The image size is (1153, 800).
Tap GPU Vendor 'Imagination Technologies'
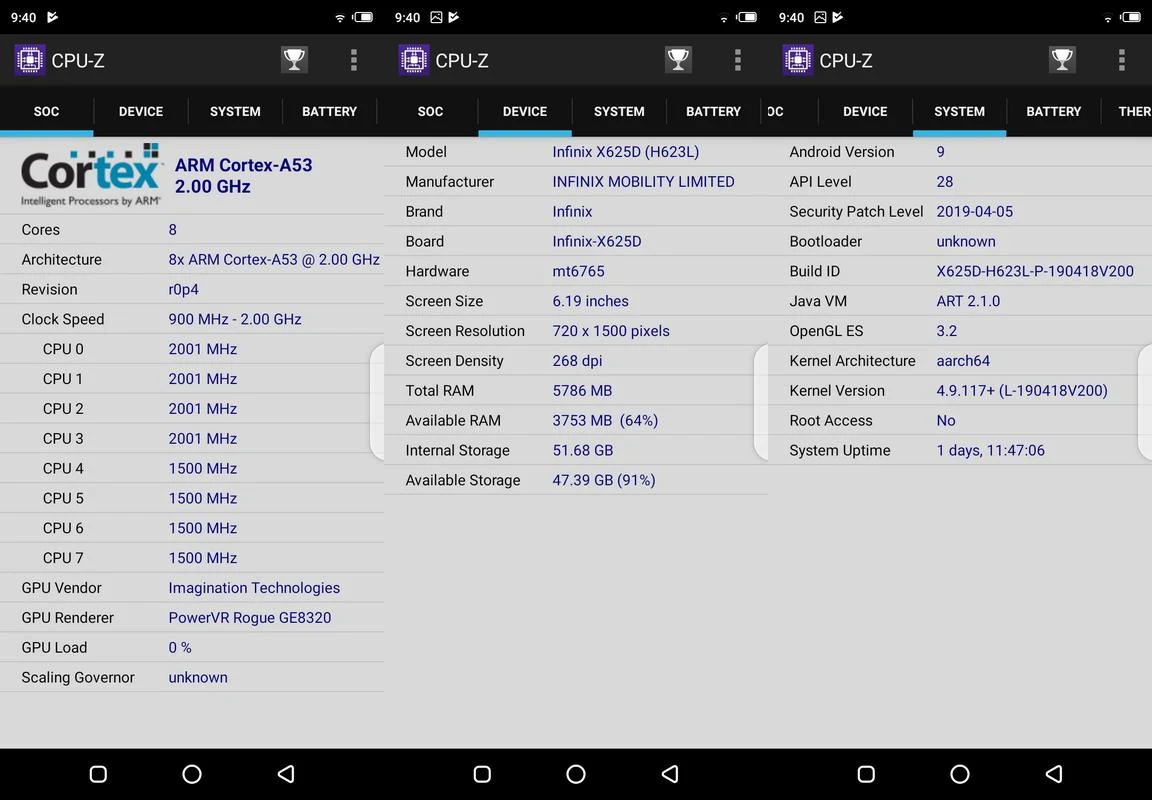coord(254,588)
